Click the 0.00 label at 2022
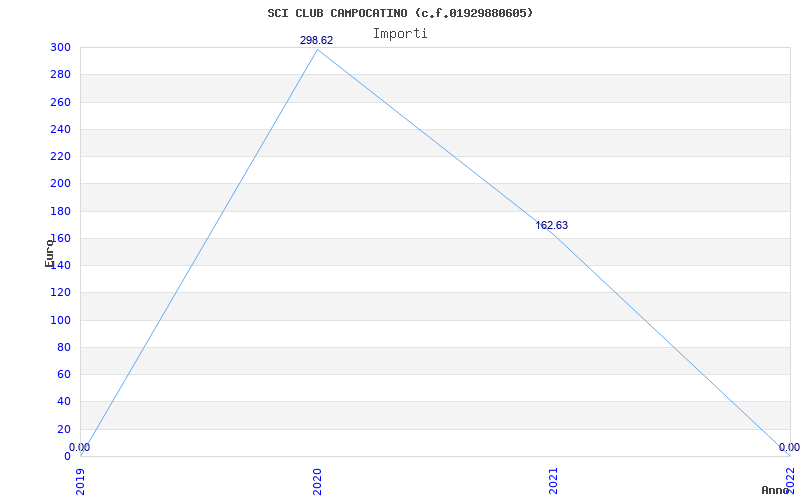The width and height of the screenshot is (800, 500). point(789,447)
